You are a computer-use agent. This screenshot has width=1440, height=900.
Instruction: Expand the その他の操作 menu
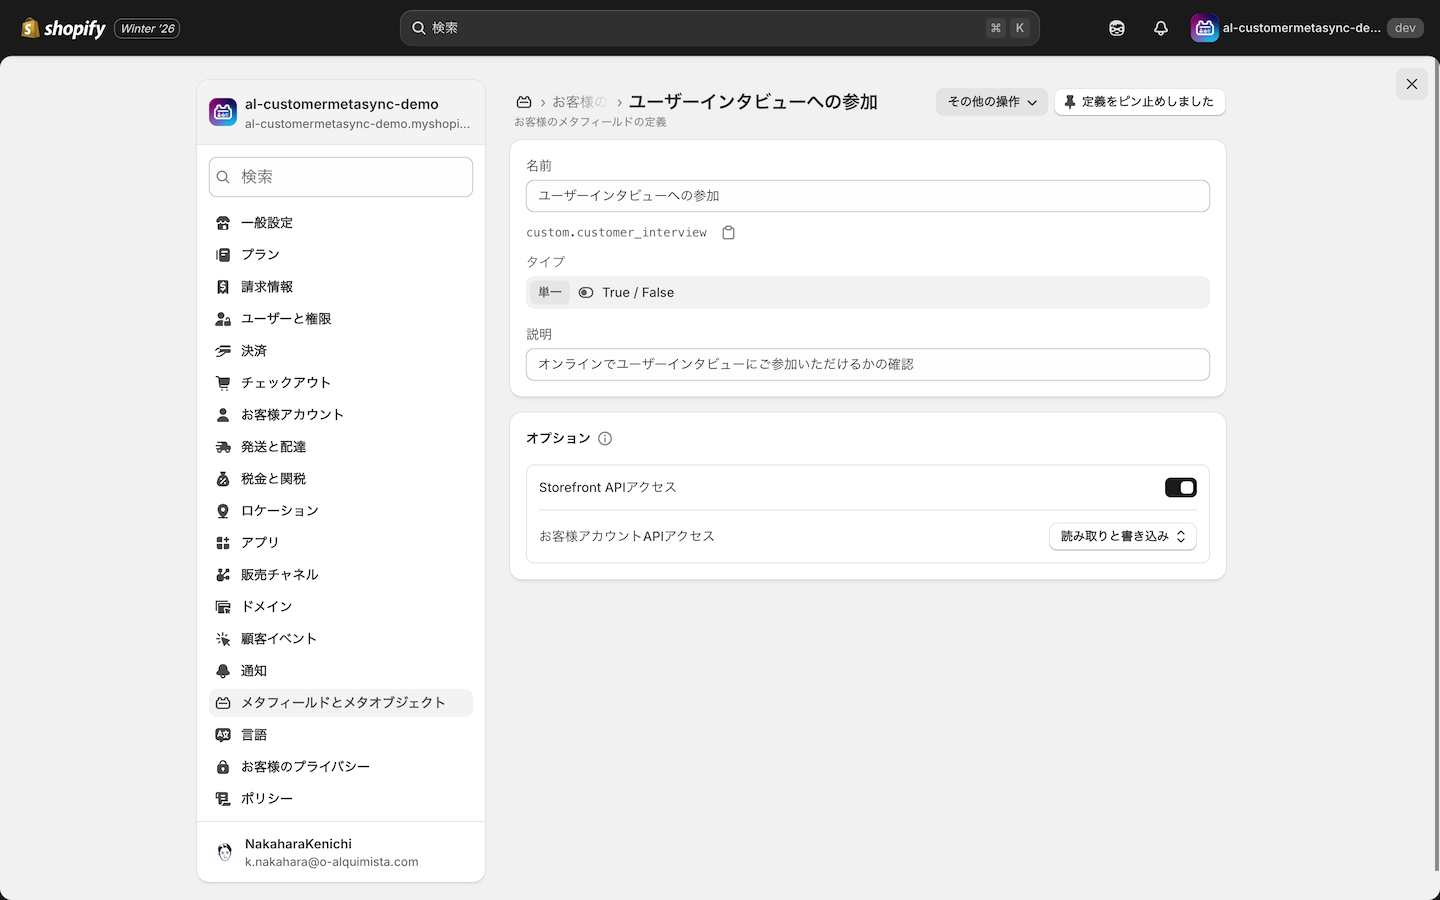click(x=991, y=102)
